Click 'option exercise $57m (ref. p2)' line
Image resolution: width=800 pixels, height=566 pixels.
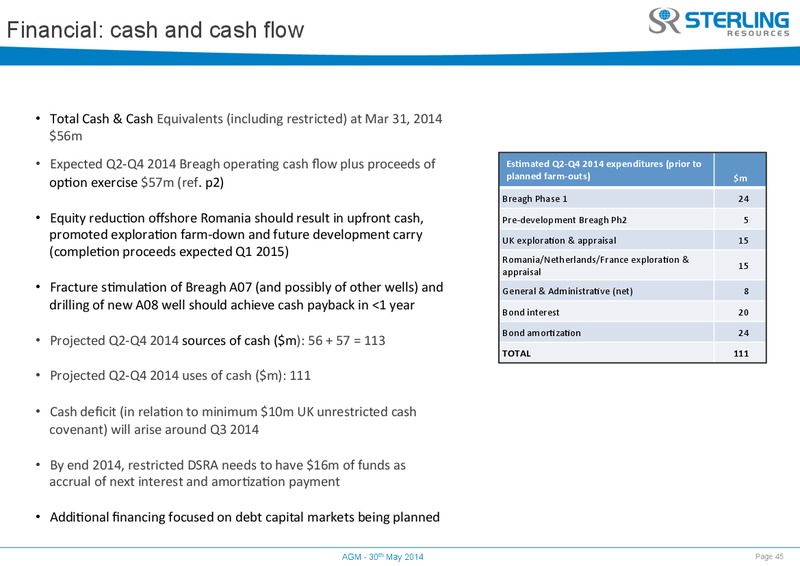point(137,182)
